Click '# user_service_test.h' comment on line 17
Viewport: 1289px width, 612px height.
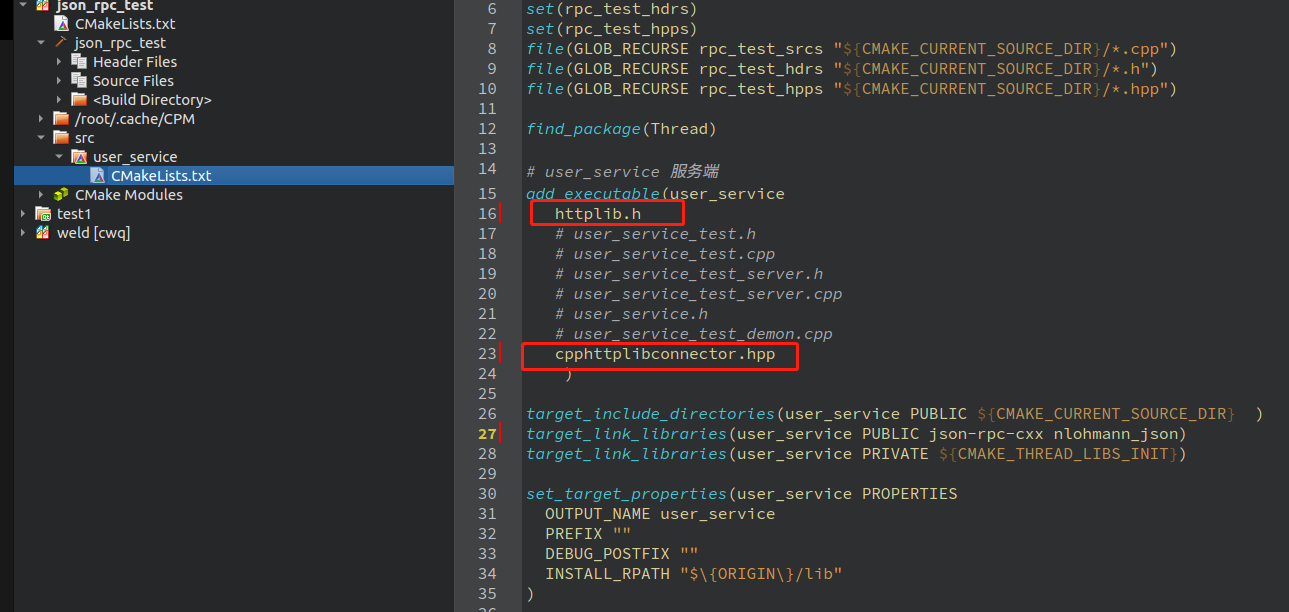coord(655,233)
